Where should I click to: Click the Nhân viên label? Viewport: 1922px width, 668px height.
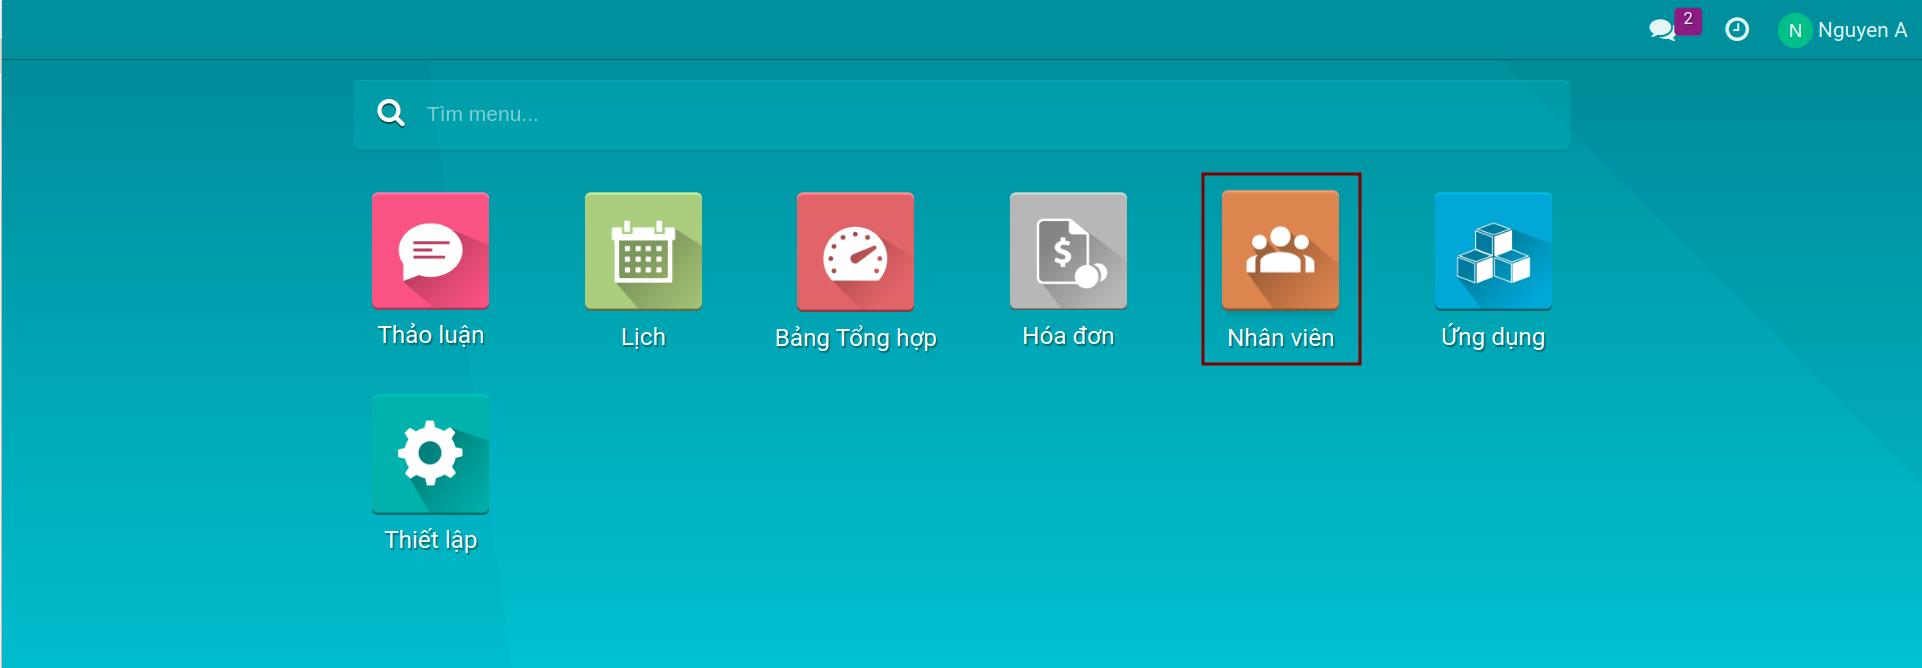1281,338
